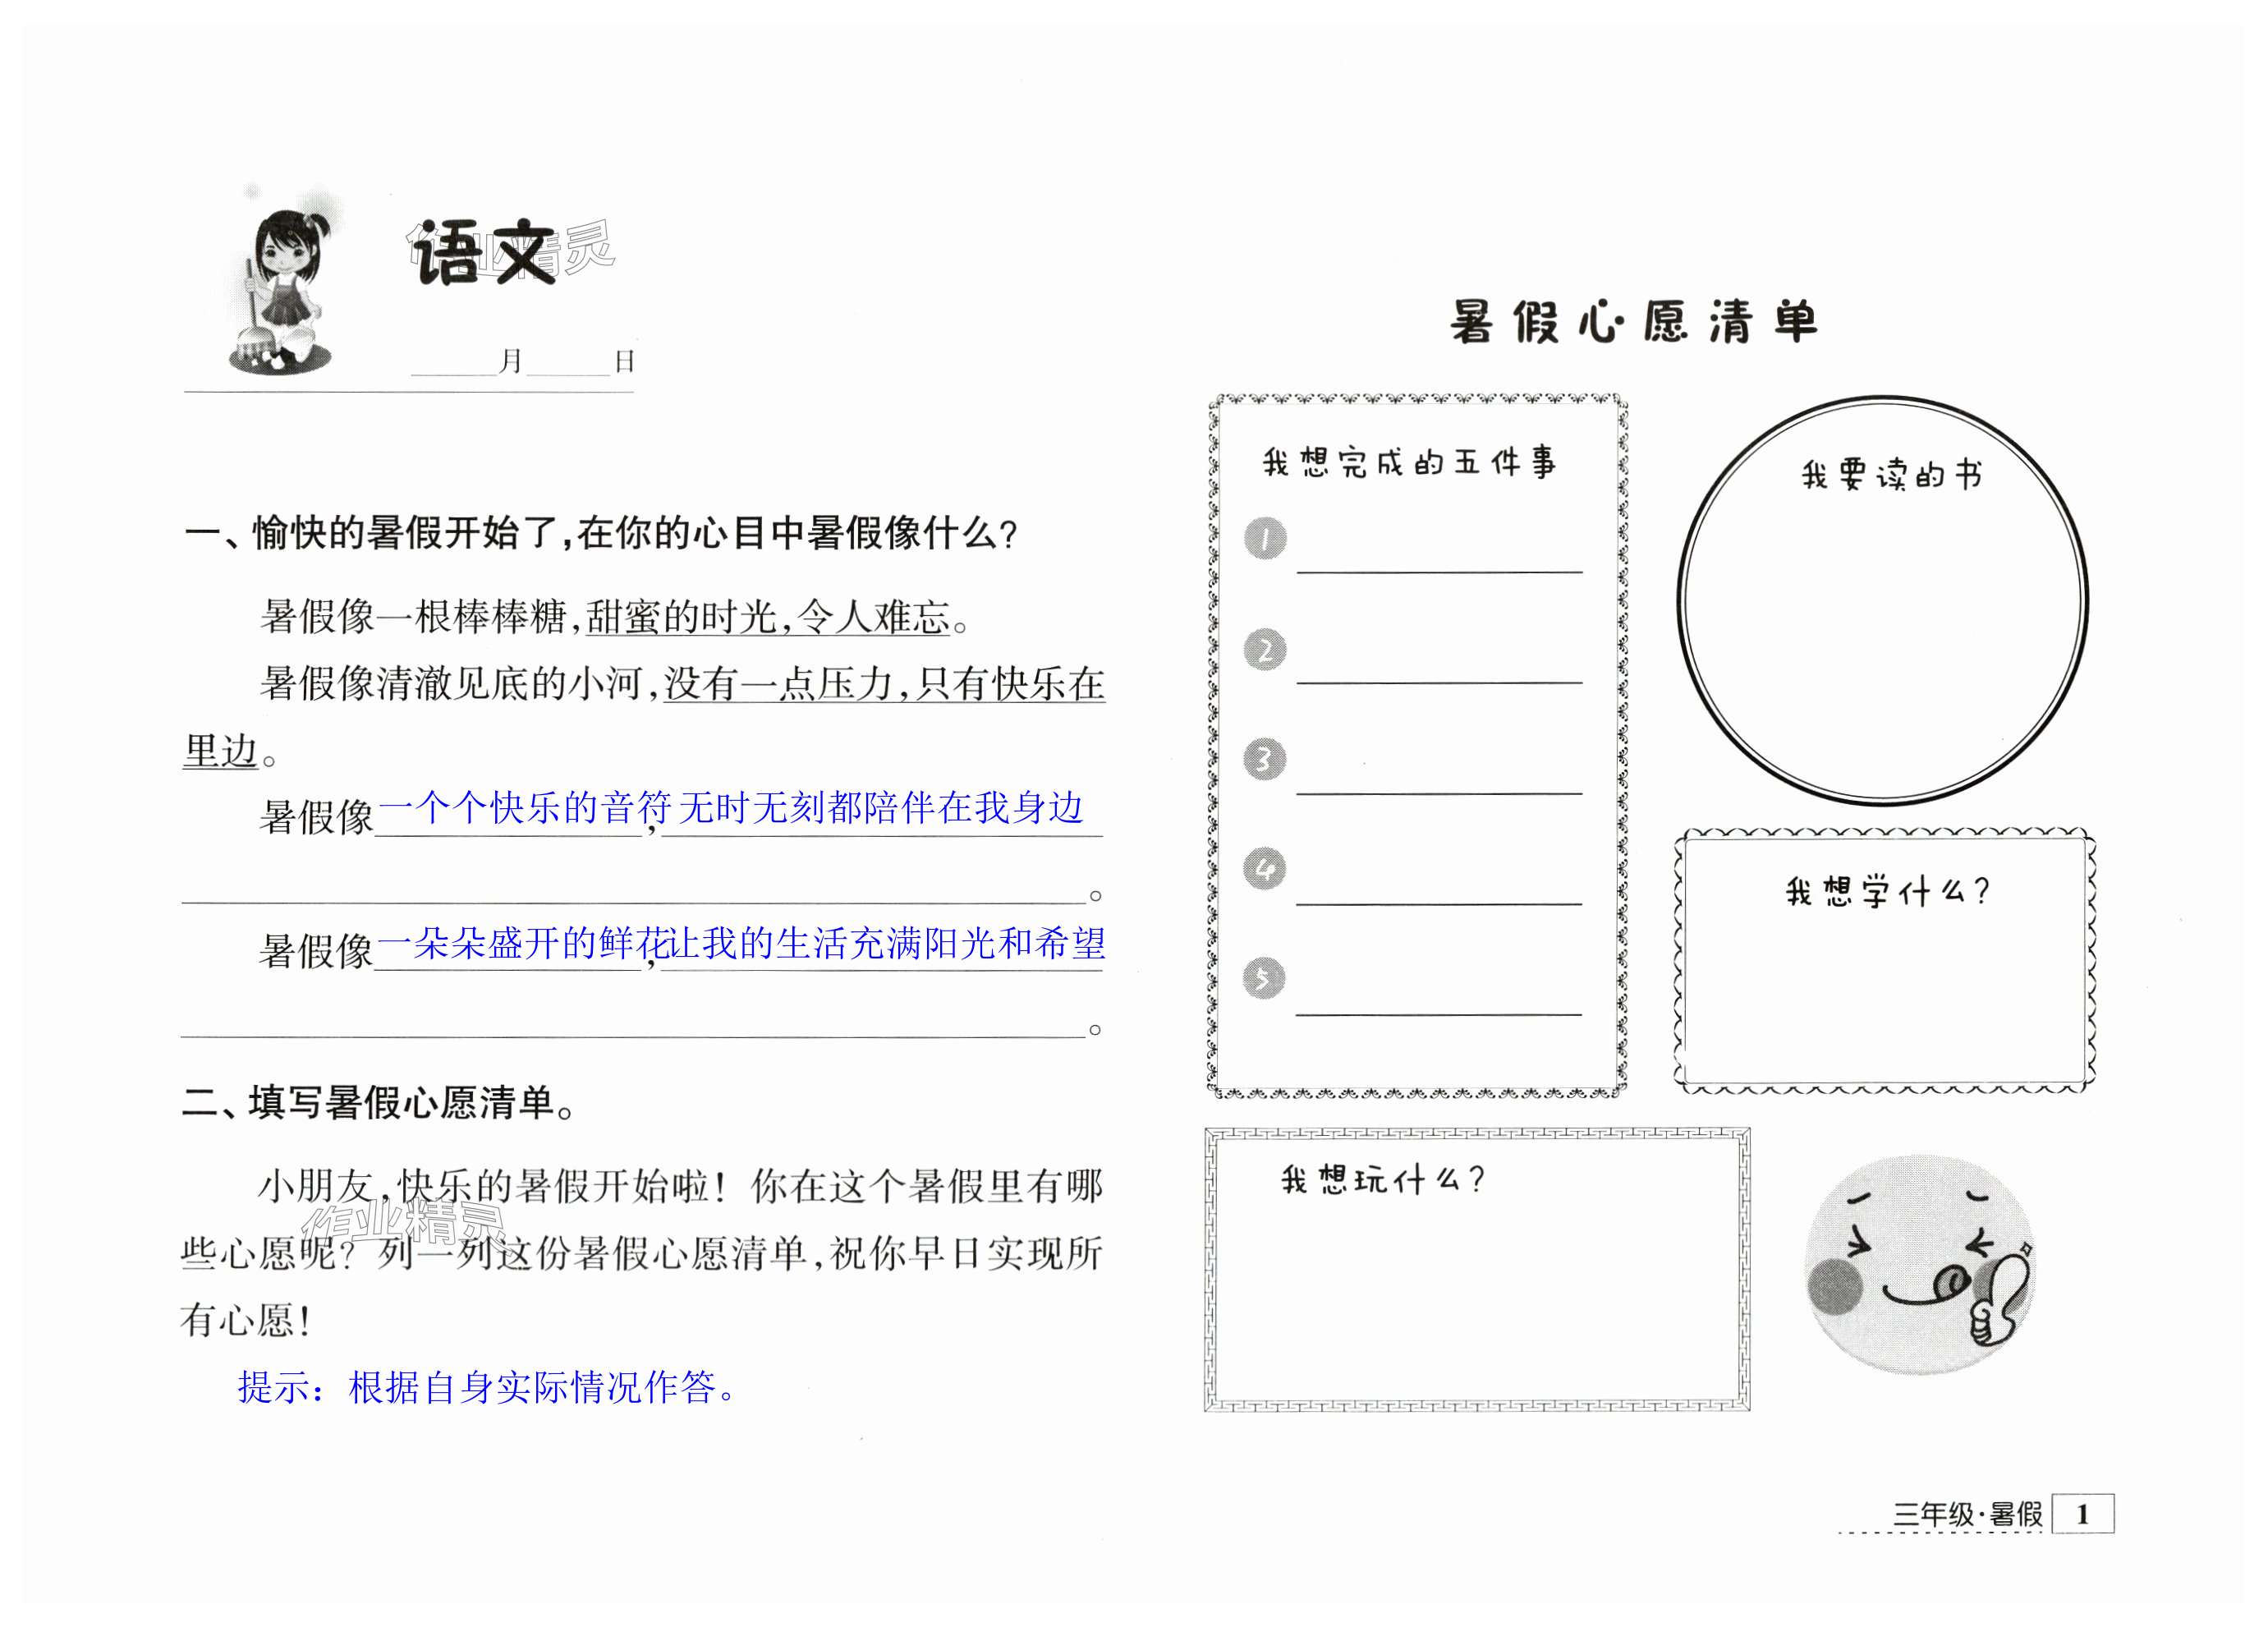Click the label 我想玩什么?
Image resolution: width=2268 pixels, height=1627 pixels.
[1383, 1180]
